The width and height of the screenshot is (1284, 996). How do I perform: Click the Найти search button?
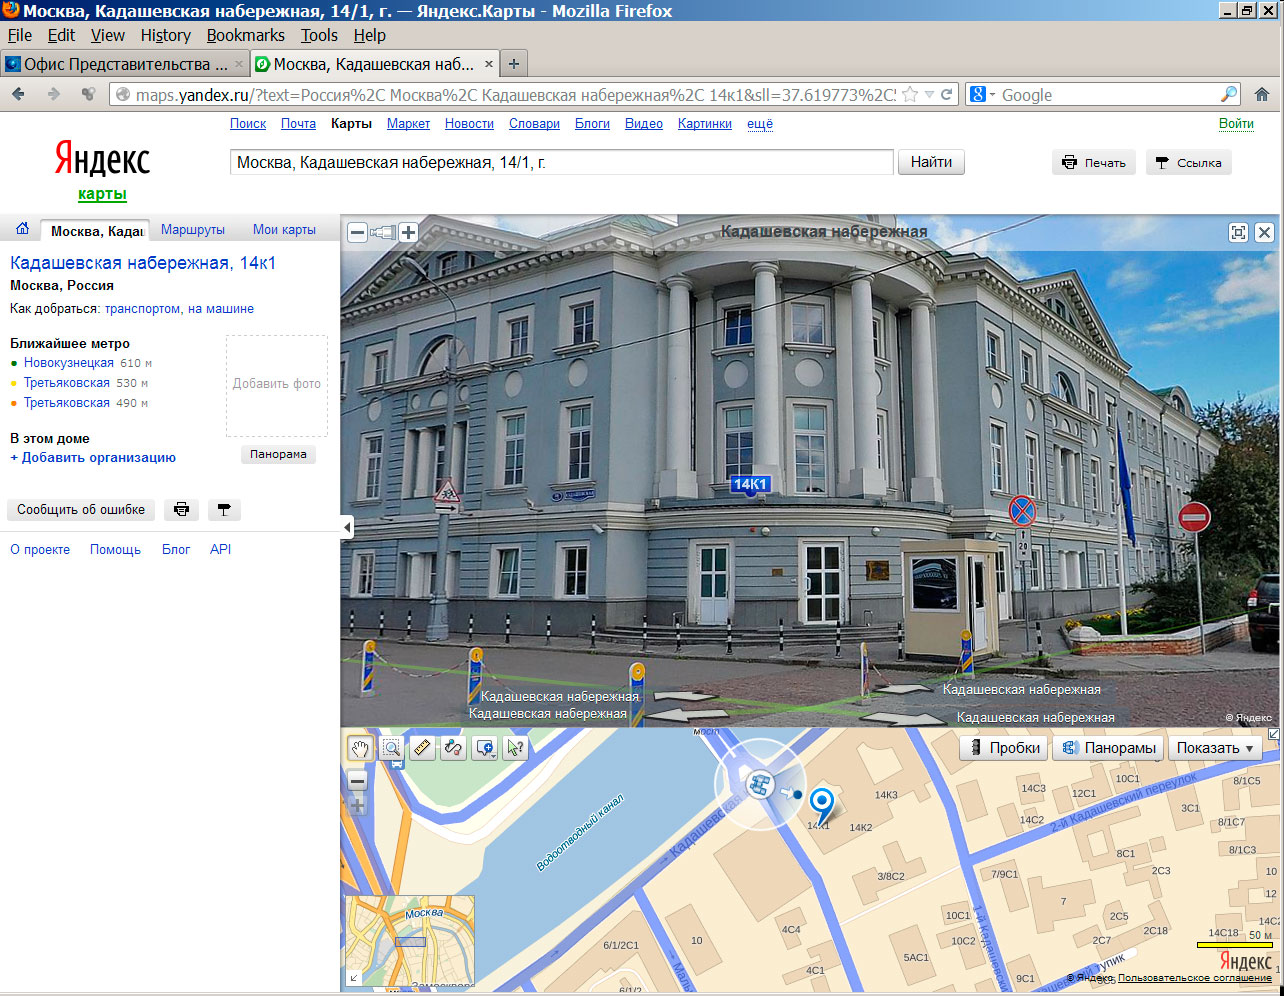[x=931, y=162]
